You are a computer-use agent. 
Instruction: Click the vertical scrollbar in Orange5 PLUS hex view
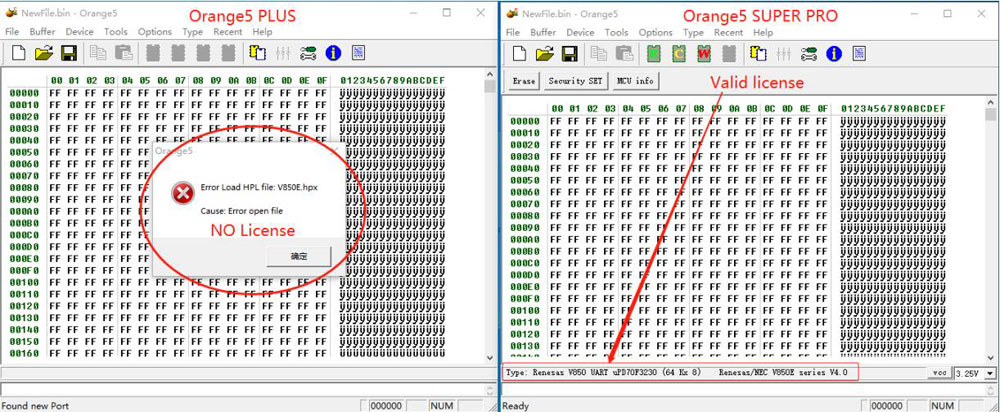[x=490, y=220]
